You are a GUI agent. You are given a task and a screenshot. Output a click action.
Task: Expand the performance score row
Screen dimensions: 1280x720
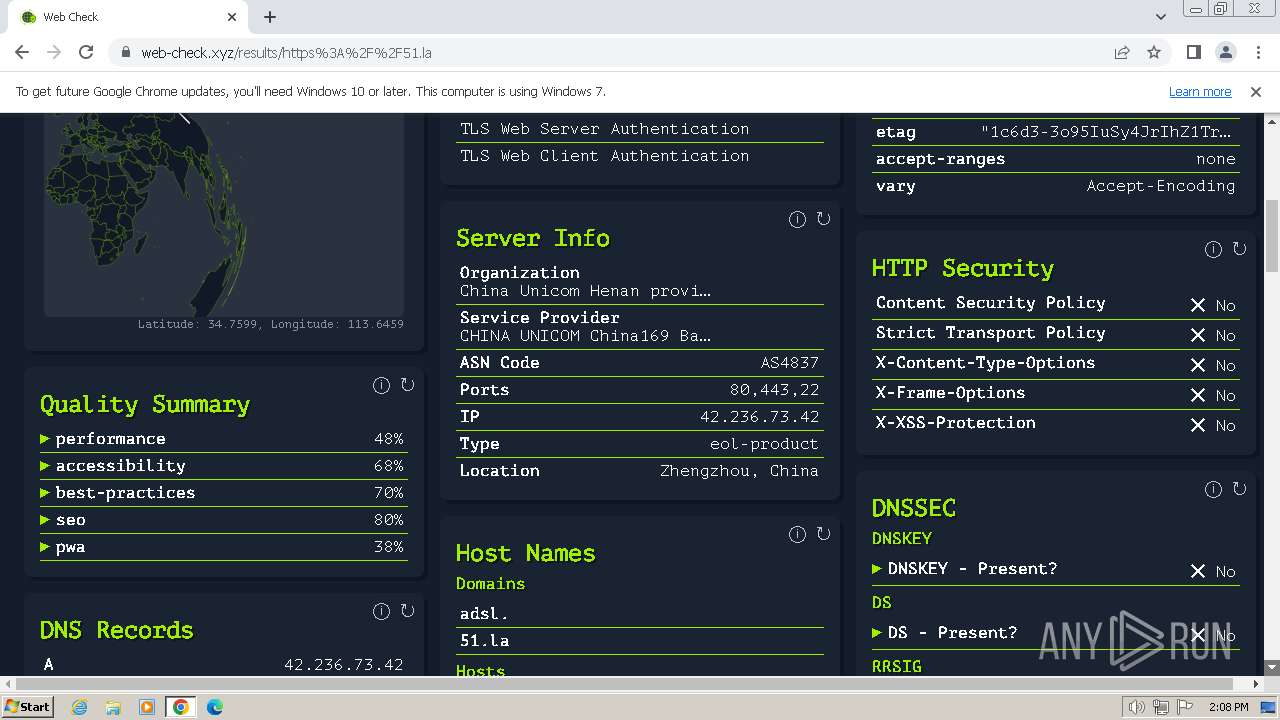pos(224,439)
